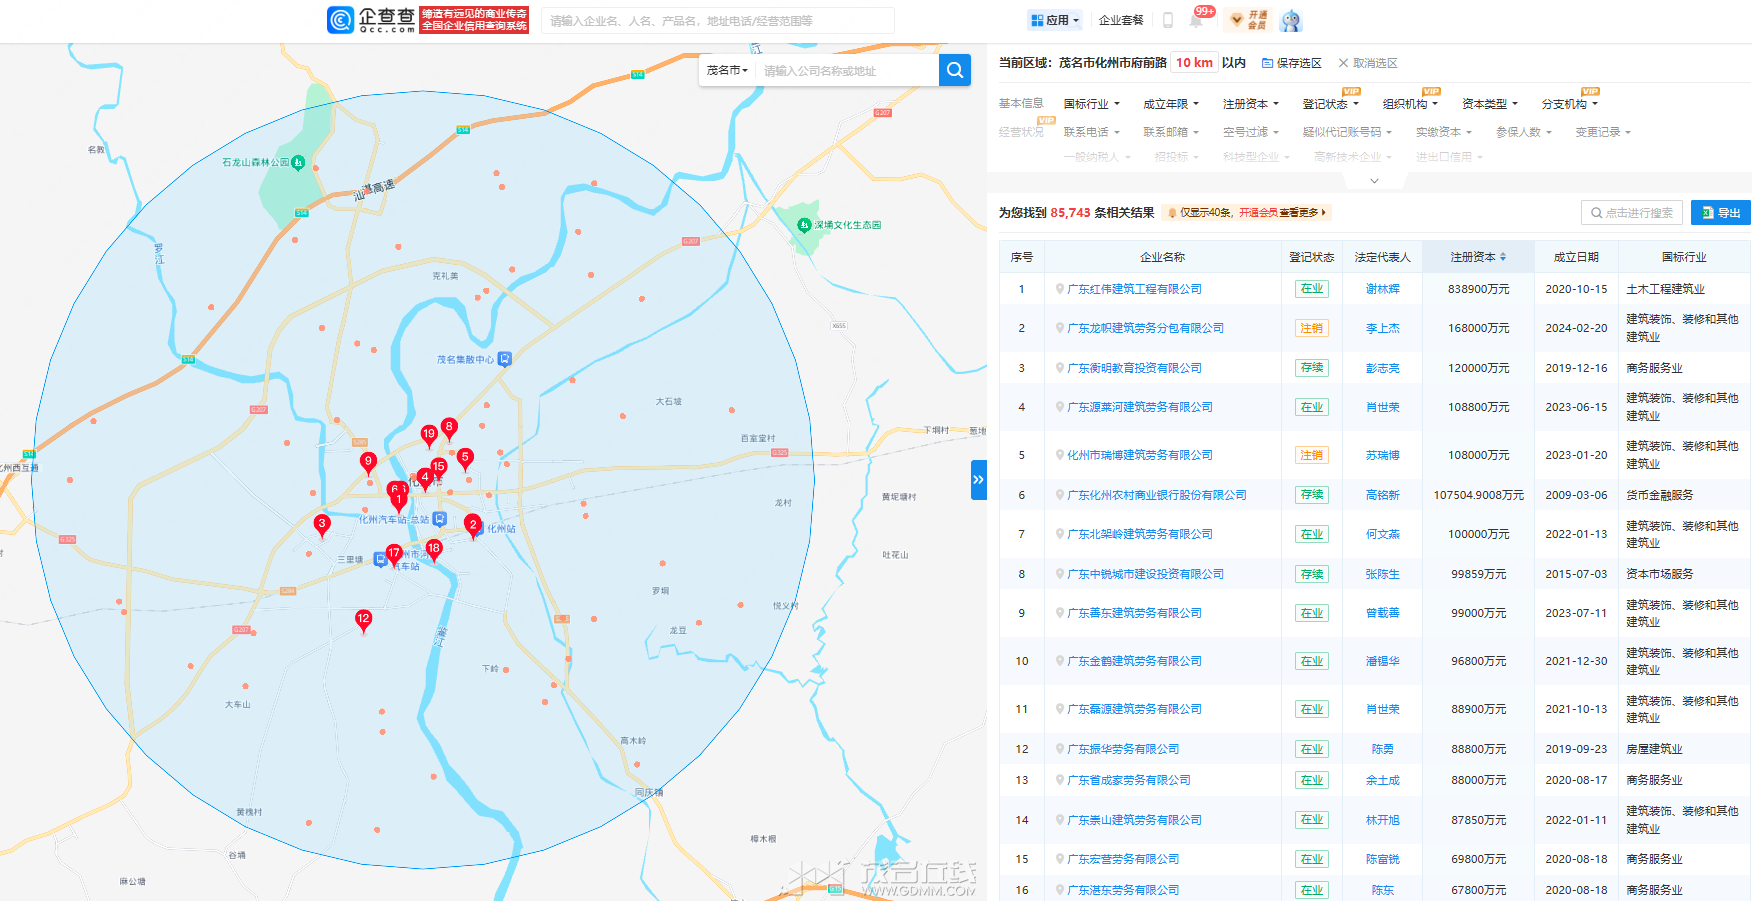
Task: Open 企业套餐 in top navigation
Action: [1121, 20]
